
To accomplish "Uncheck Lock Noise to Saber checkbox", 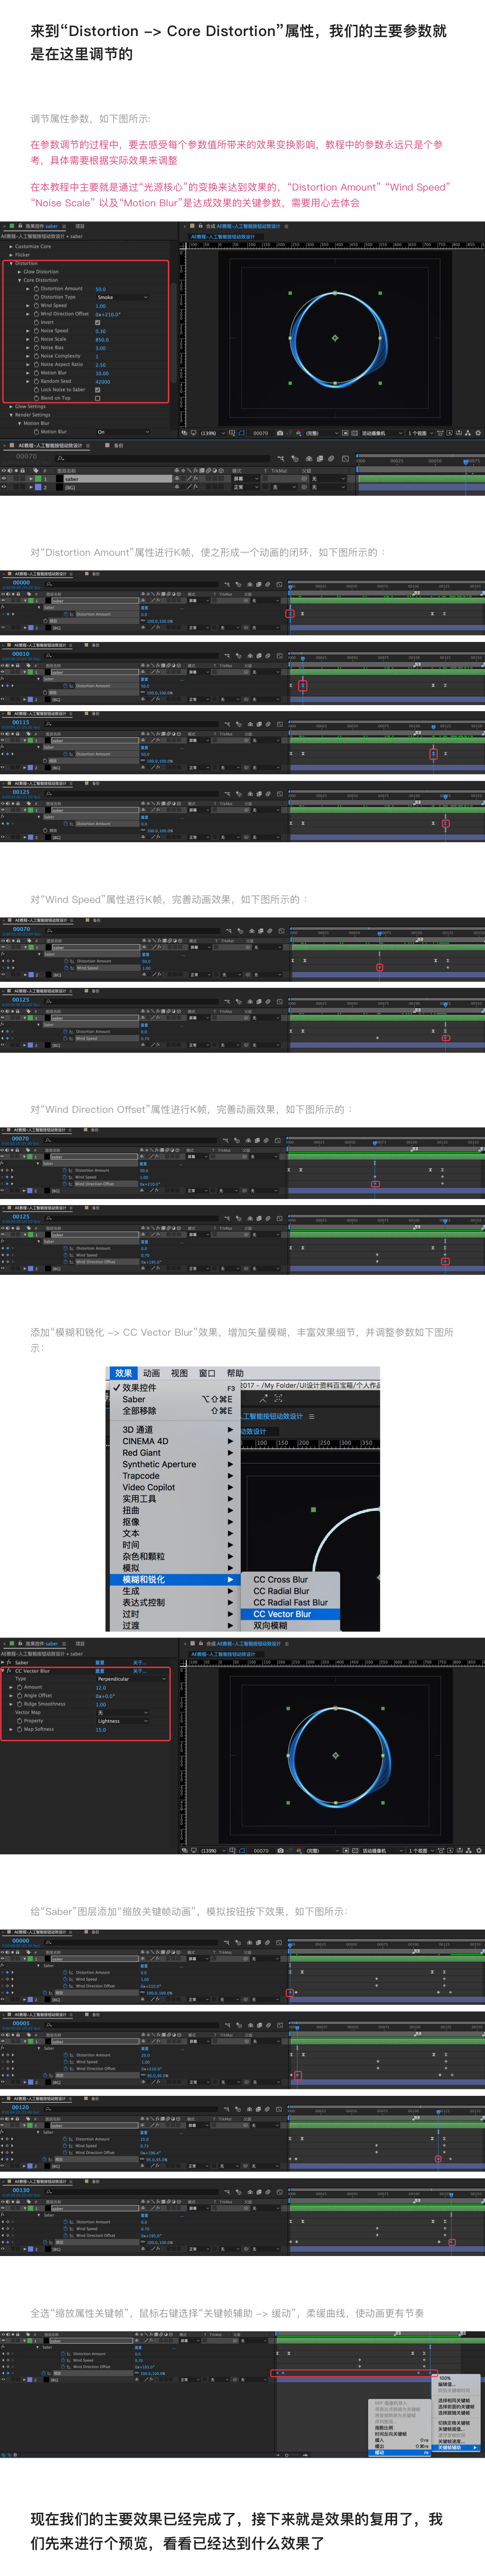I will point(97,390).
